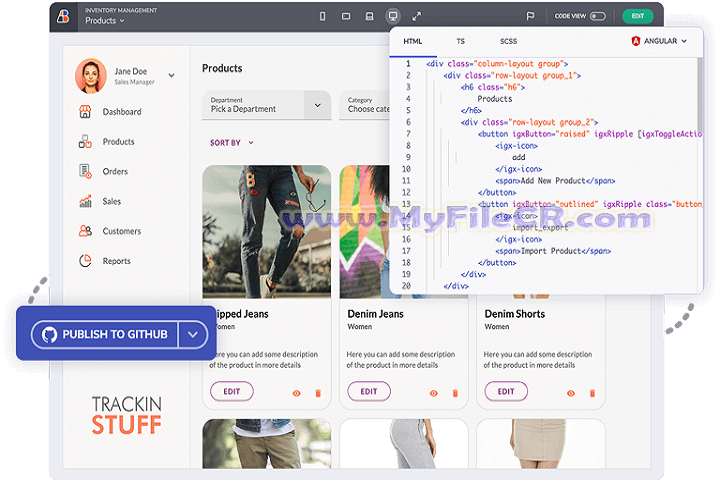Click the Customers people icon

pos(85,231)
